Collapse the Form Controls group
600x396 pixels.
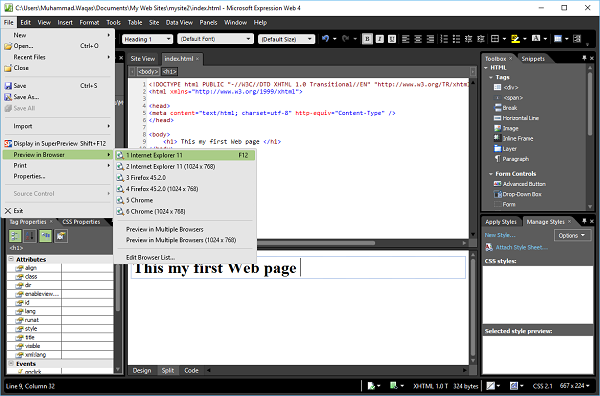(491, 174)
